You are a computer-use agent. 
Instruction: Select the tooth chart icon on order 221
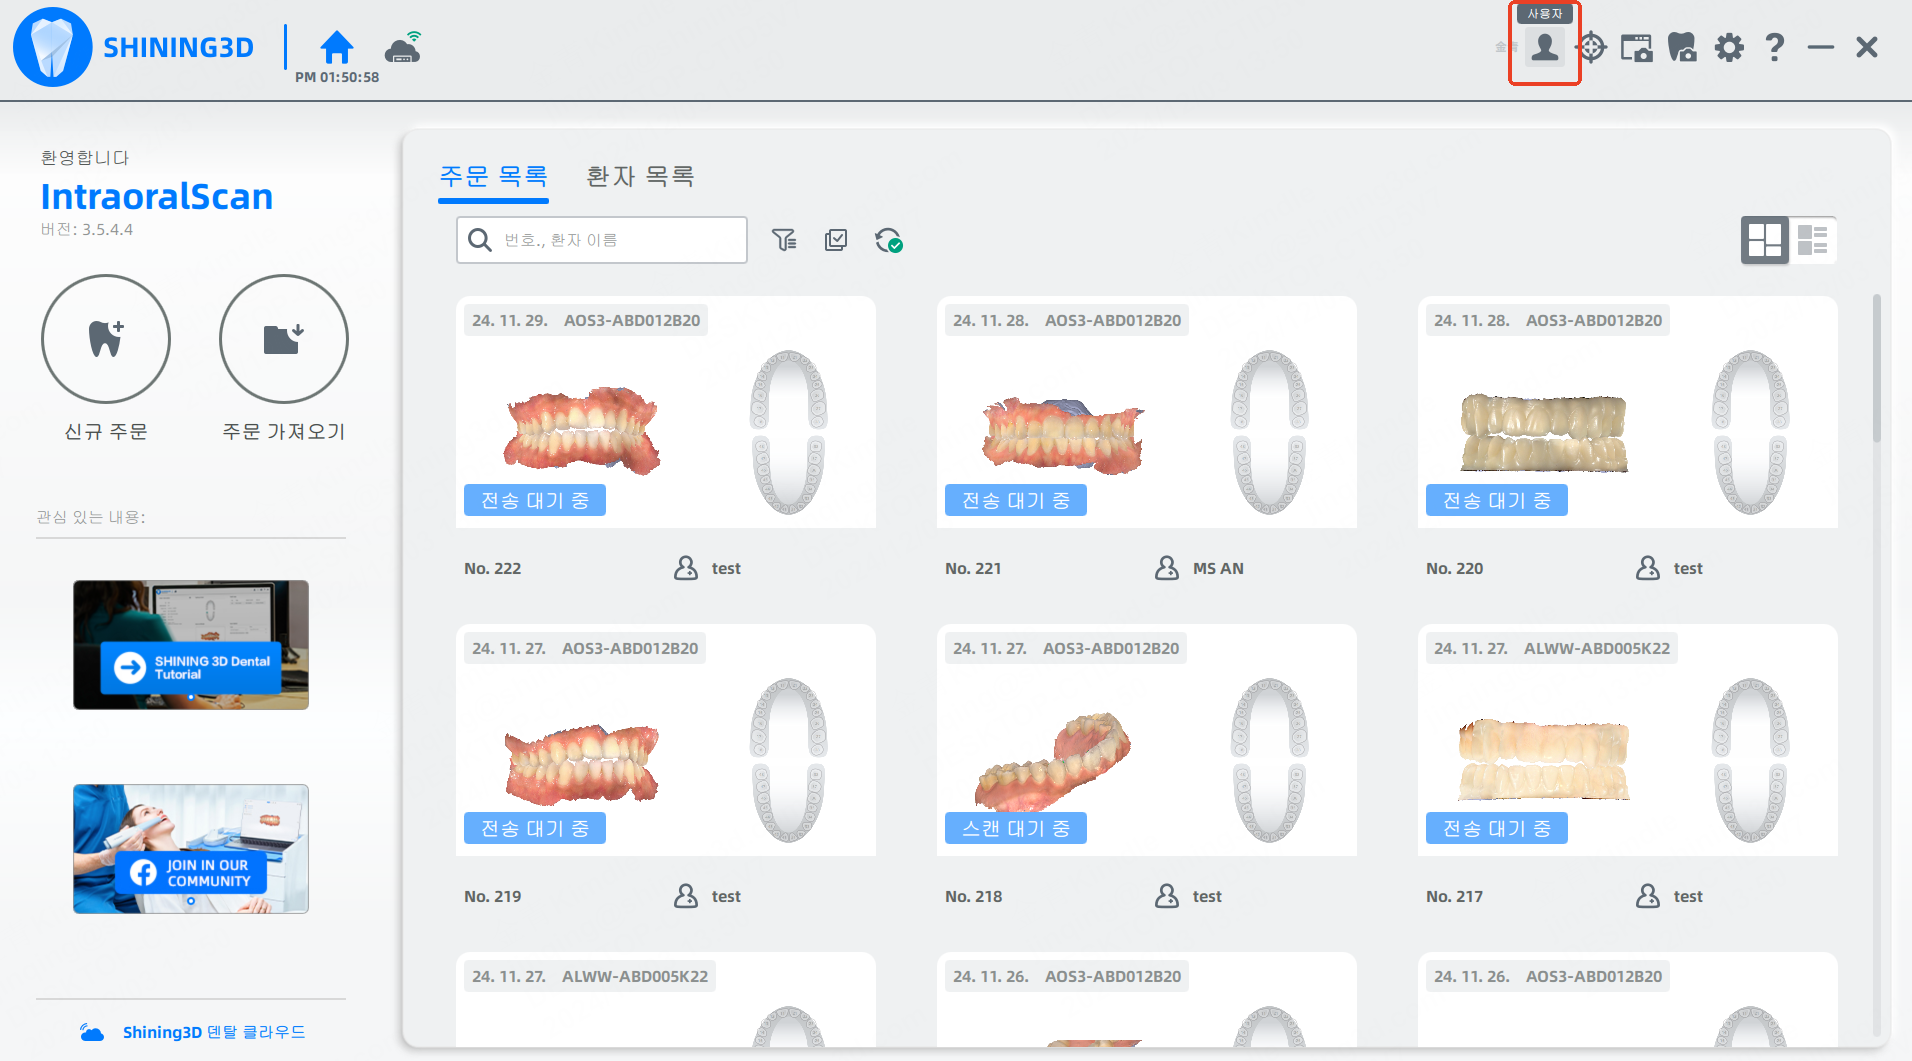pos(1270,432)
